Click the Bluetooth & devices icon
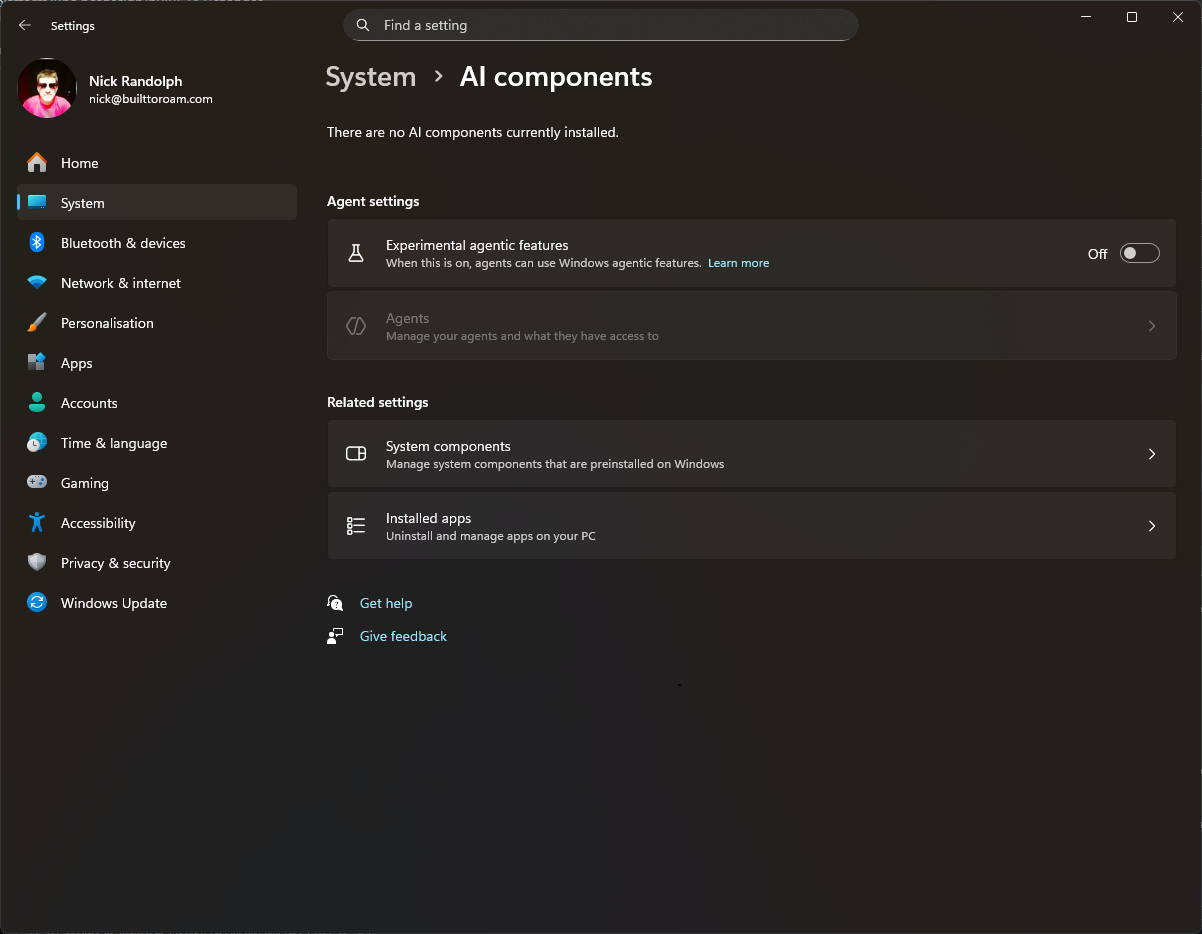Screen dimensions: 1202x934 tap(37, 243)
